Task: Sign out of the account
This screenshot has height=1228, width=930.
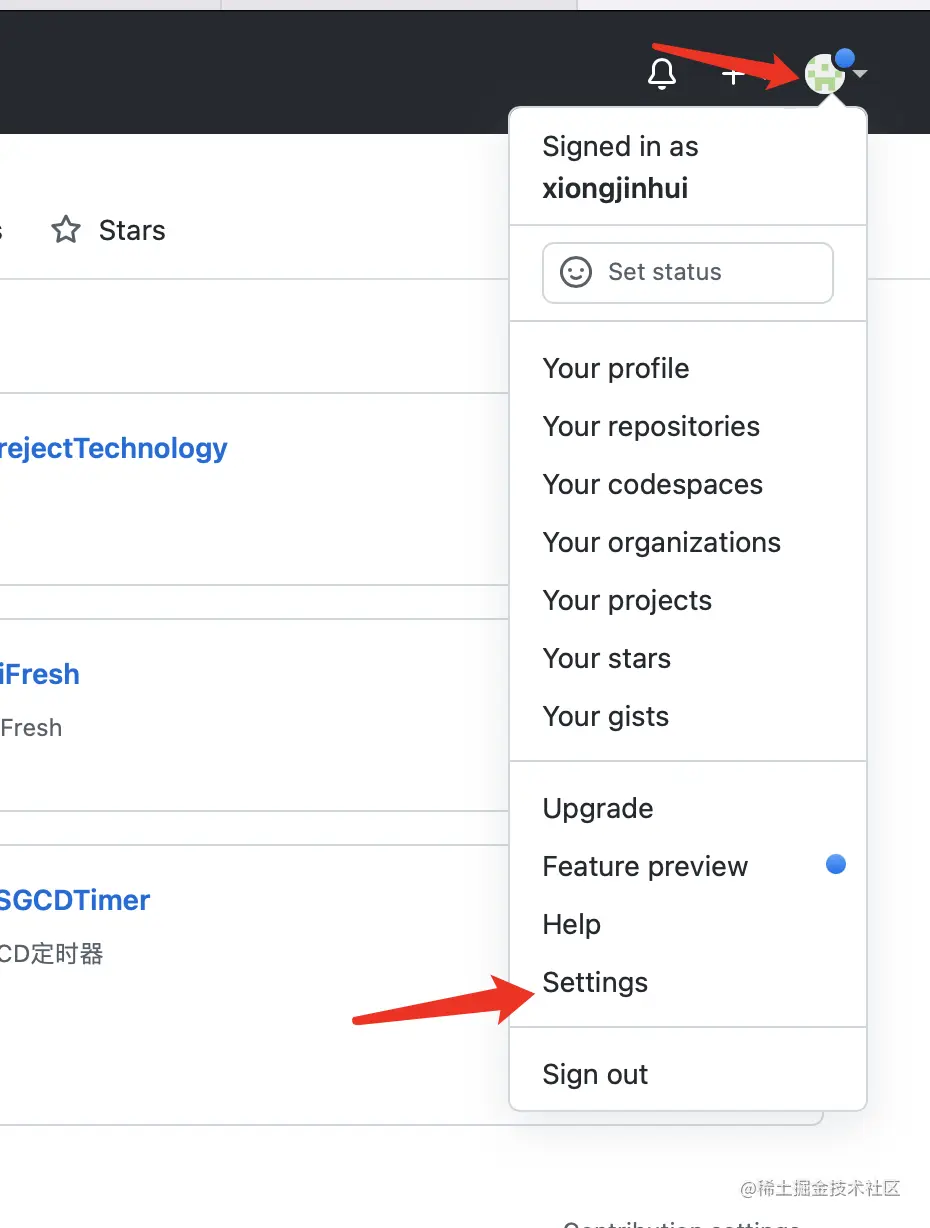Action: [595, 1074]
